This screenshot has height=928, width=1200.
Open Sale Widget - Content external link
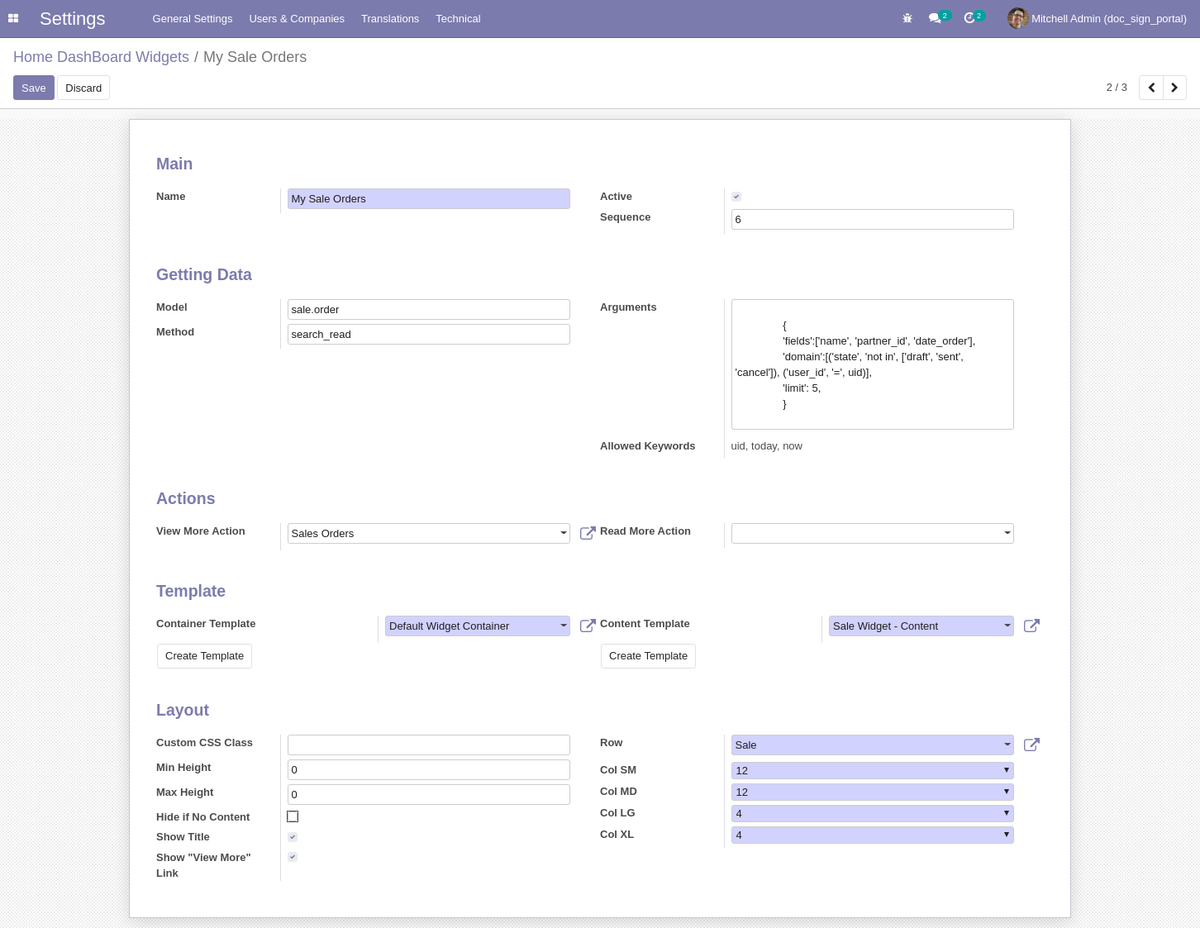click(x=1031, y=625)
